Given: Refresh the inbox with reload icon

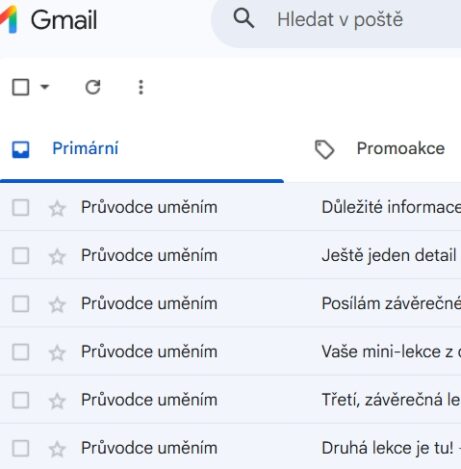Looking at the screenshot, I should click(x=93, y=87).
